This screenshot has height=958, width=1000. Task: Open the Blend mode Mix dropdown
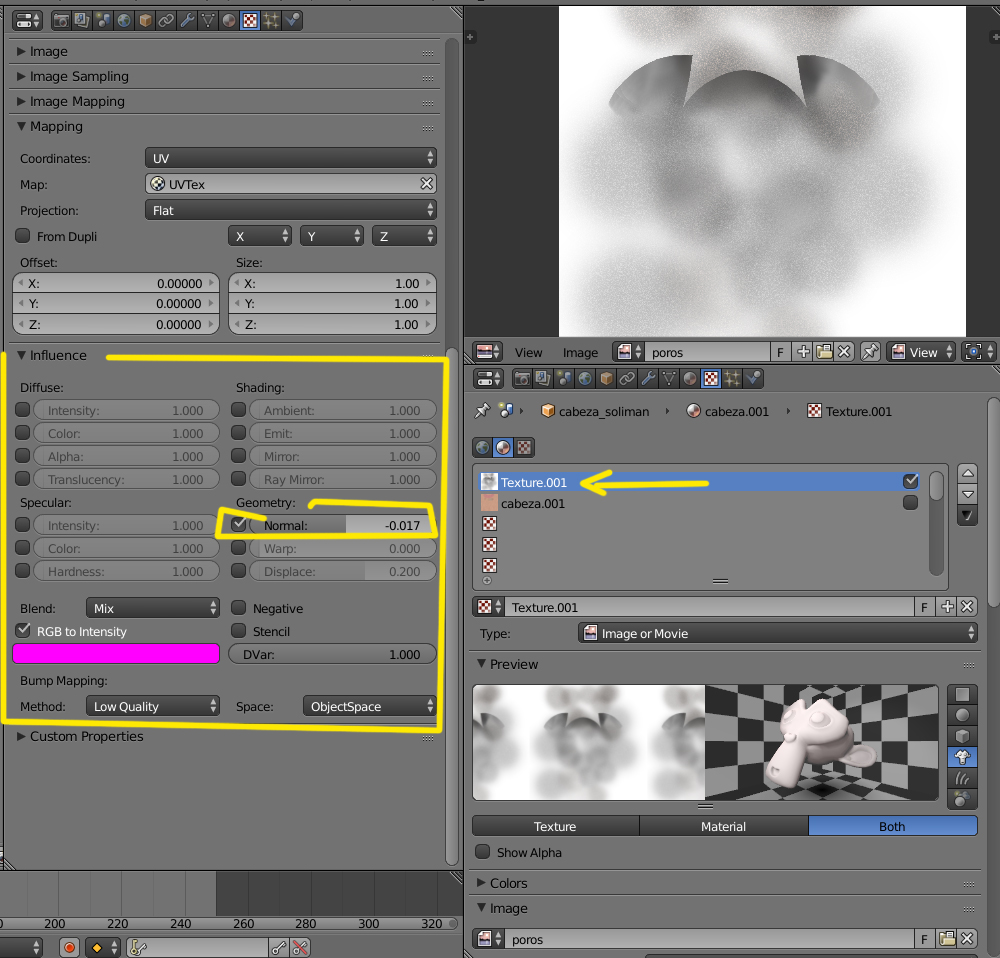click(153, 608)
